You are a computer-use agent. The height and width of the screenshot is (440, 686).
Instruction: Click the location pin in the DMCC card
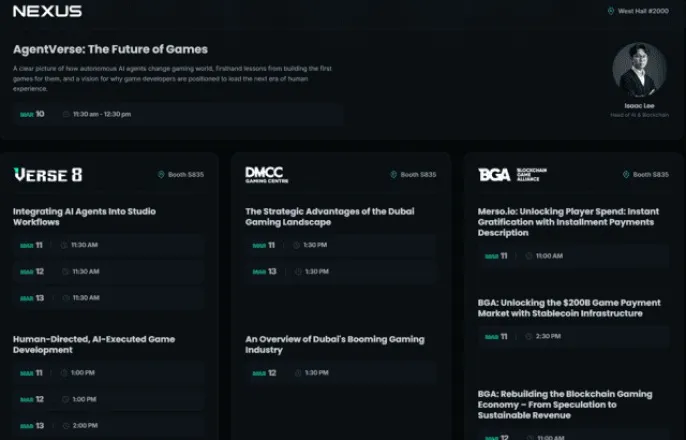(x=393, y=175)
